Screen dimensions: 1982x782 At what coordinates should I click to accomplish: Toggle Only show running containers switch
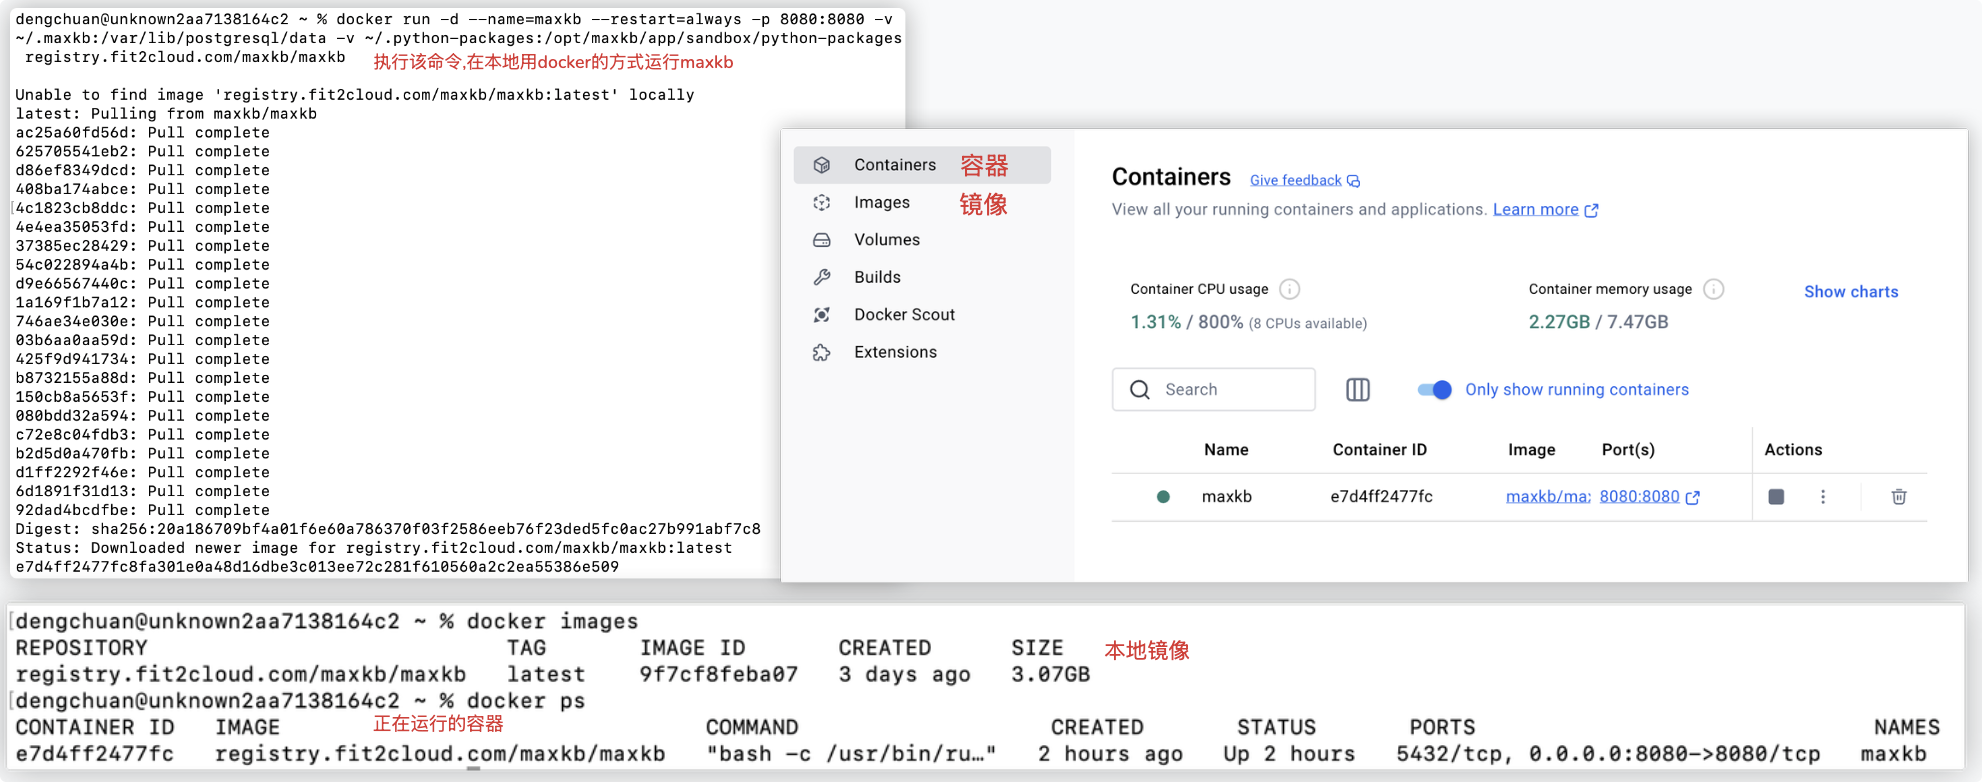tap(1435, 390)
